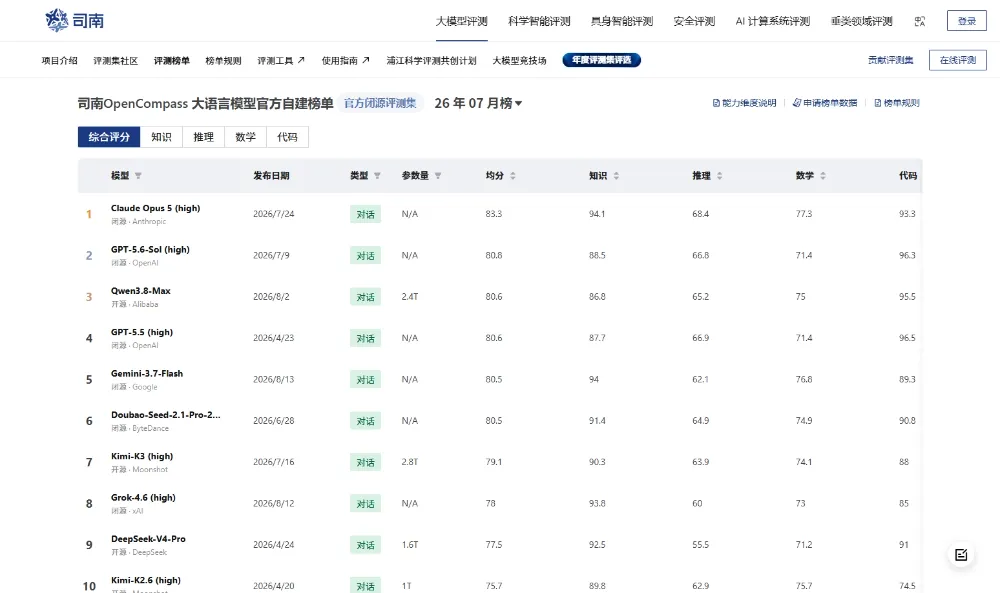This screenshot has width=1000, height=593.
Task: Open the DeepSeek-V4-Pro model entry
Action: point(149,539)
